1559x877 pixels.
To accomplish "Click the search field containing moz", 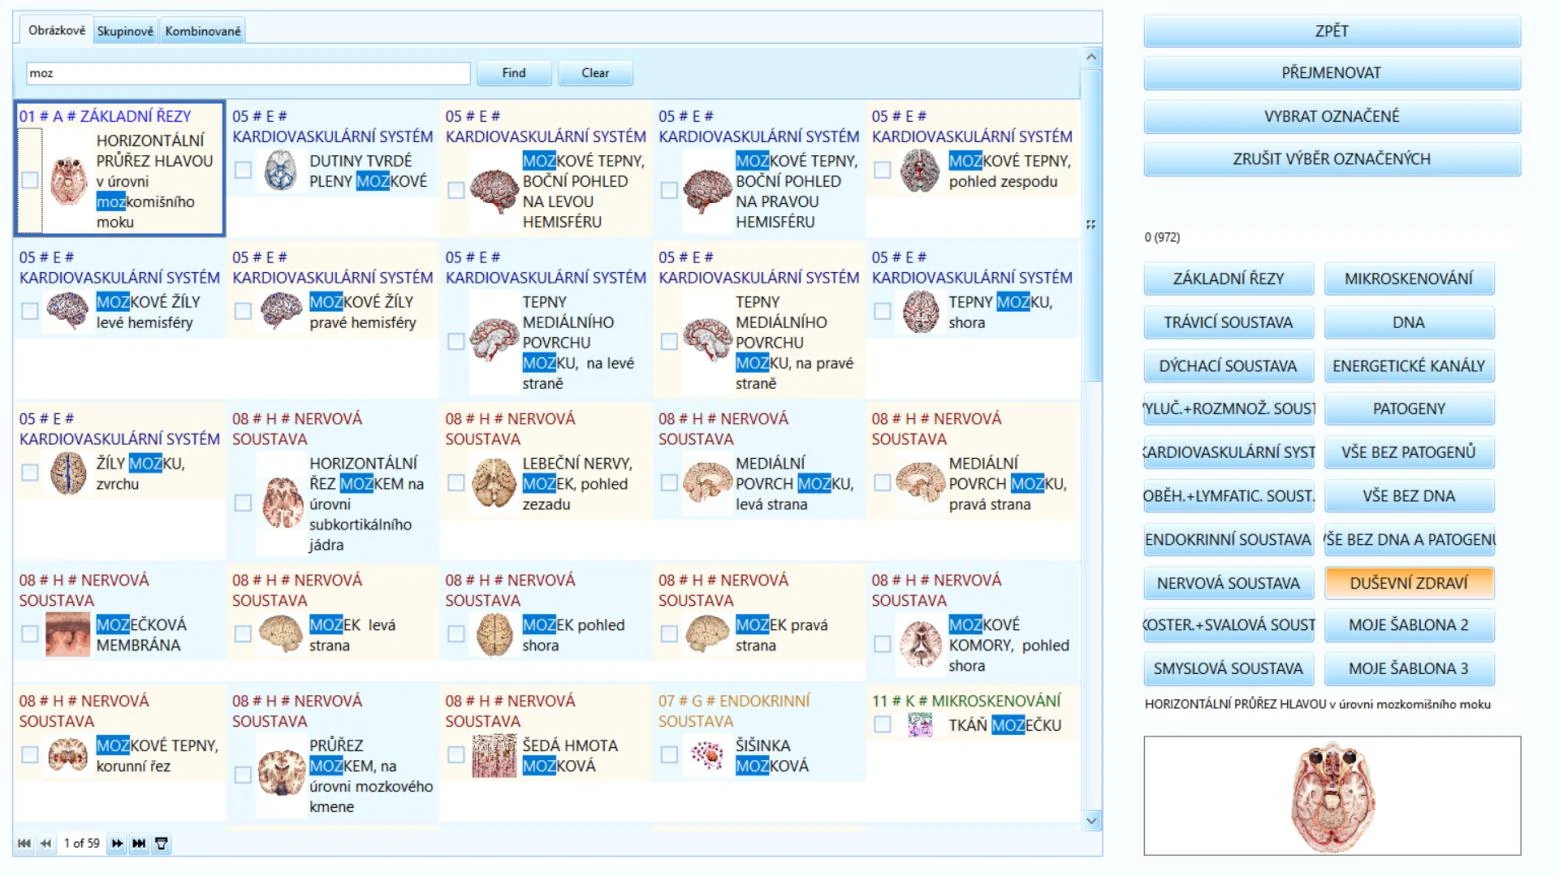I will pos(248,73).
